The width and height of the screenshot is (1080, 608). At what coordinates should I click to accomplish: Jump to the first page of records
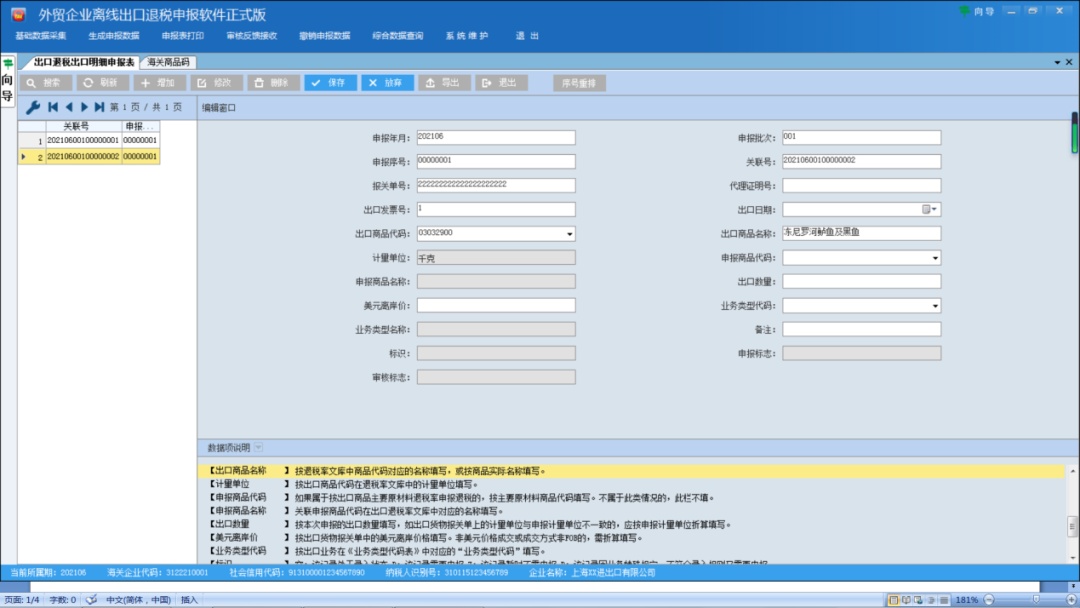[x=53, y=107]
